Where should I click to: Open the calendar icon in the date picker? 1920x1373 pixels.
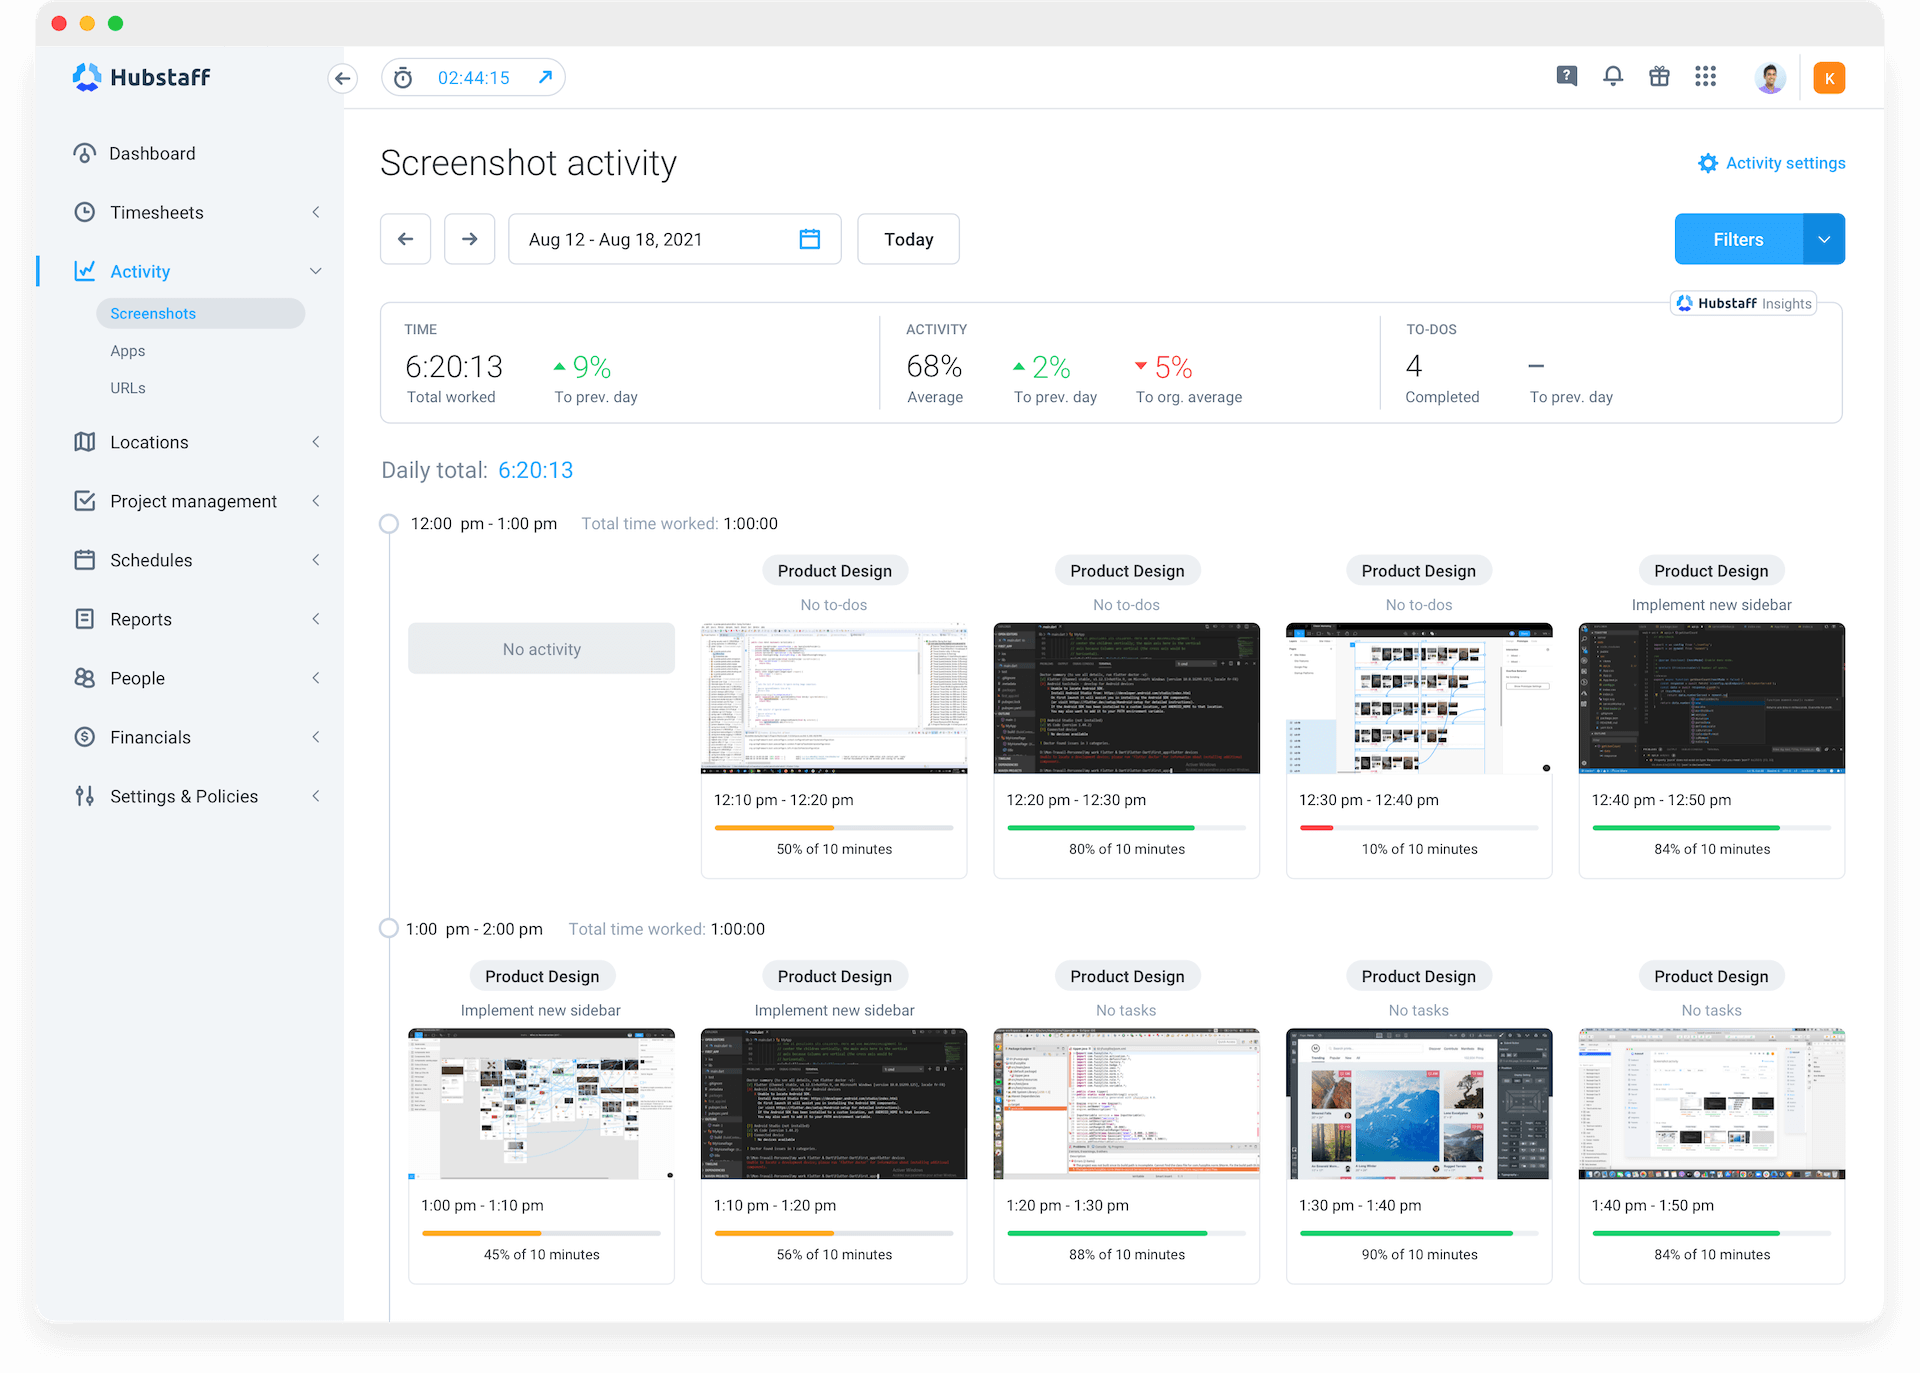(809, 239)
